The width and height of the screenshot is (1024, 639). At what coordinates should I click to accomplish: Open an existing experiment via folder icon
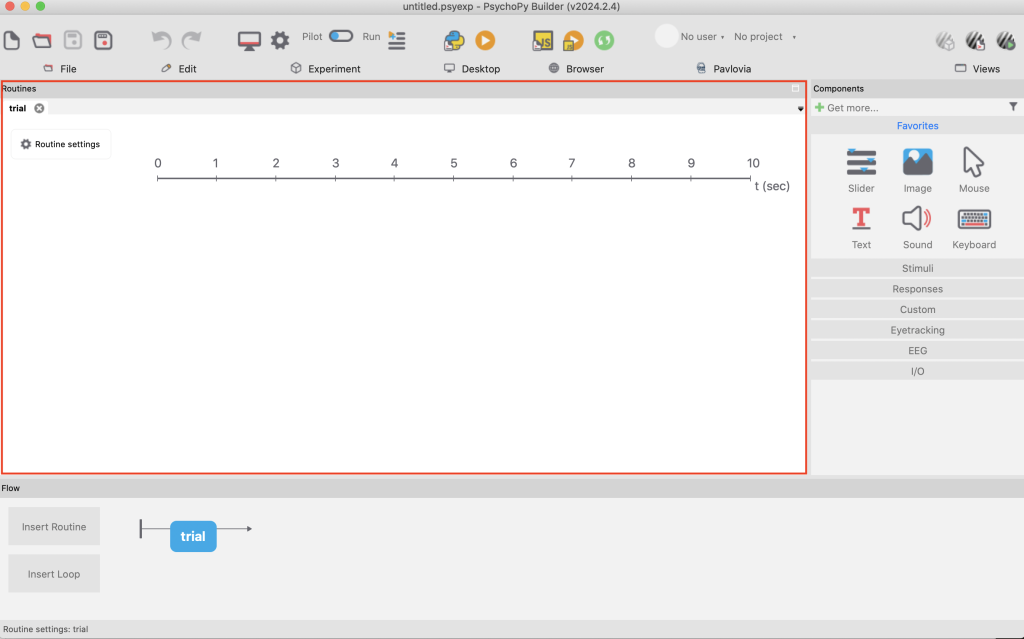42,40
